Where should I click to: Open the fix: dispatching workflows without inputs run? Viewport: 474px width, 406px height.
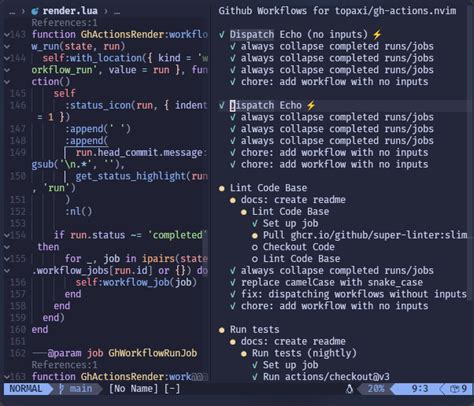tap(354, 294)
